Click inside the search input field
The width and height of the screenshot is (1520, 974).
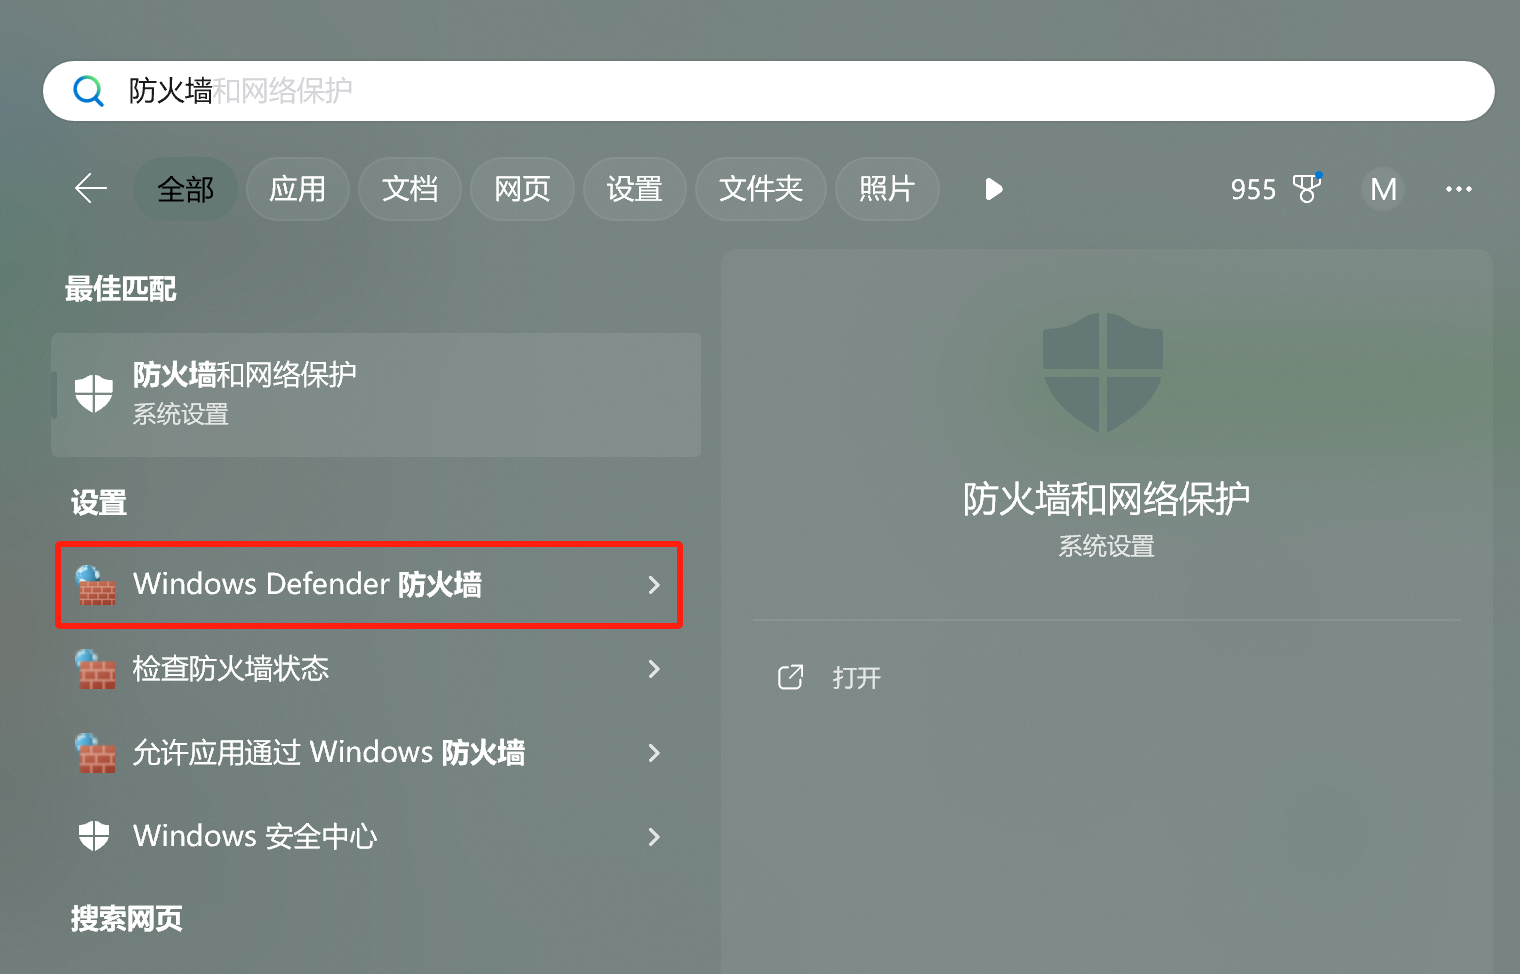(600, 90)
